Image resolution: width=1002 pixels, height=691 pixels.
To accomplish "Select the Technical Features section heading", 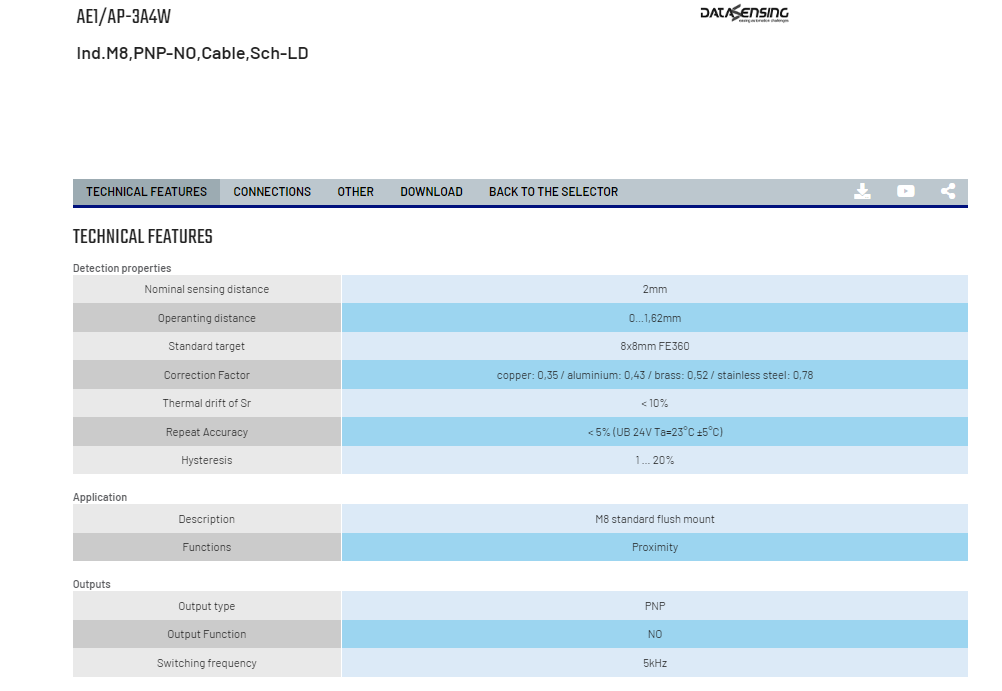I will coord(143,237).
